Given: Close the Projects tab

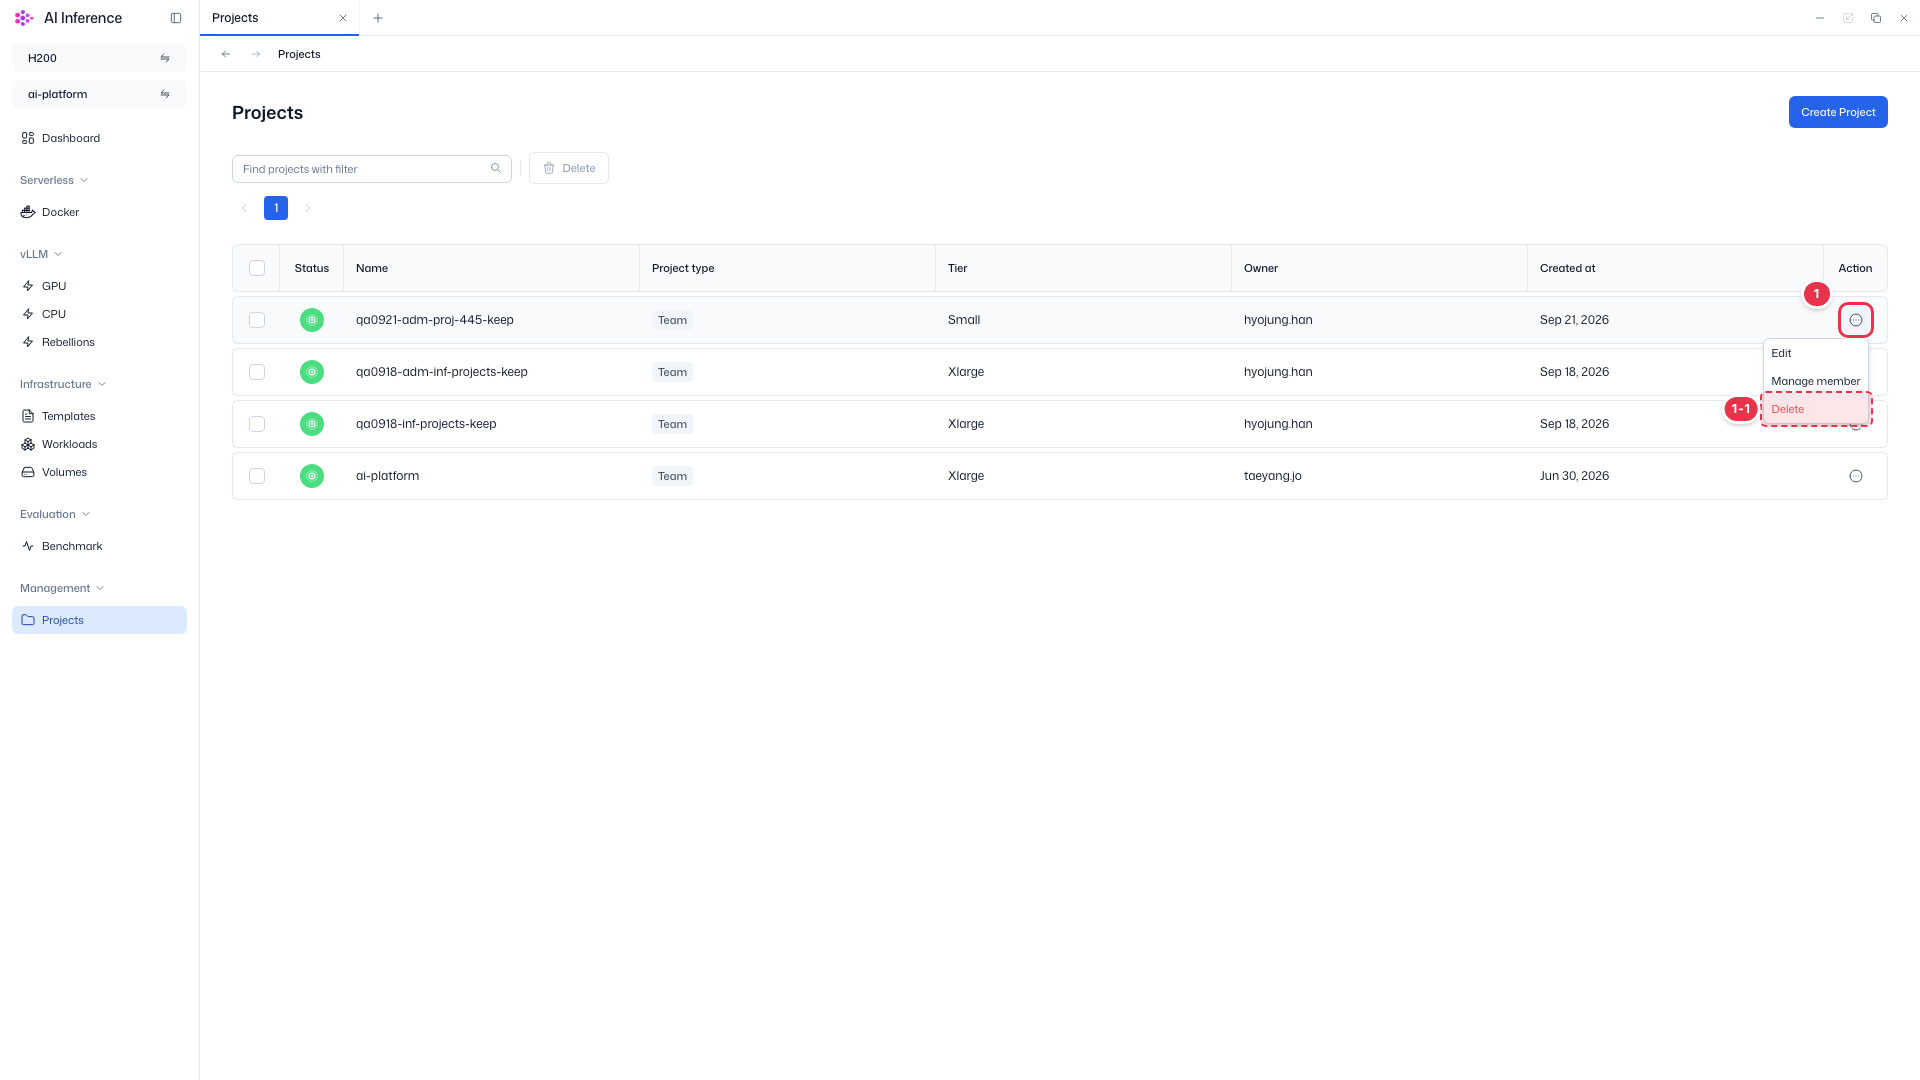Looking at the screenshot, I should [x=343, y=18].
